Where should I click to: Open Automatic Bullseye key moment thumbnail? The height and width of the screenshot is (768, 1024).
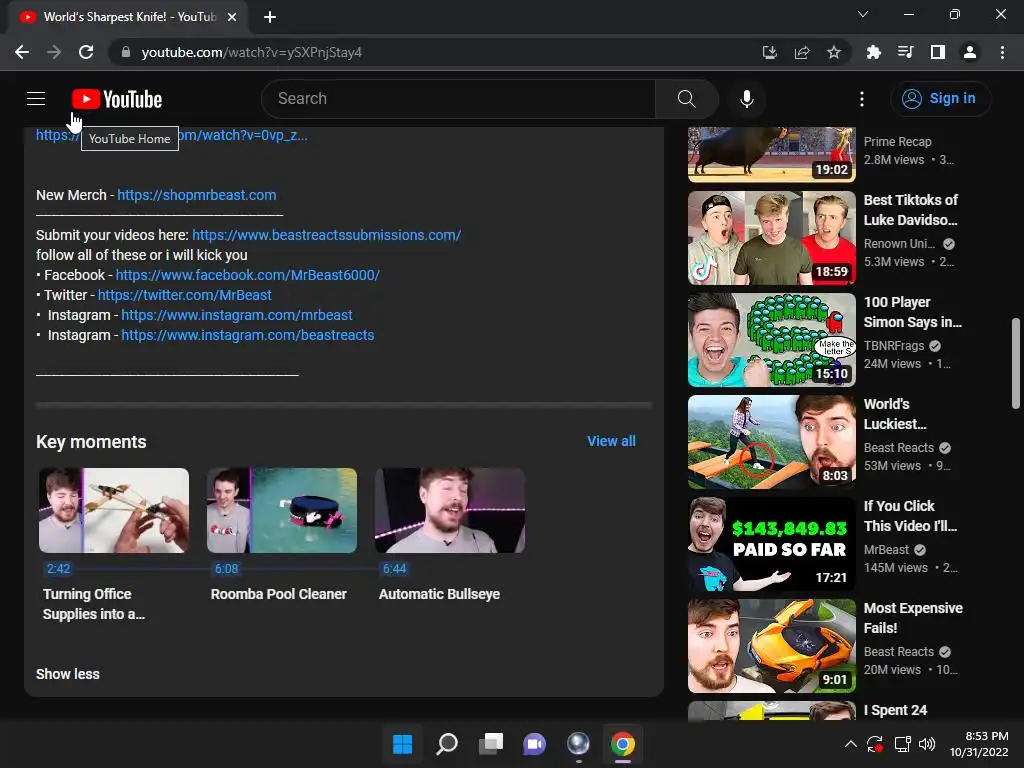coord(449,510)
